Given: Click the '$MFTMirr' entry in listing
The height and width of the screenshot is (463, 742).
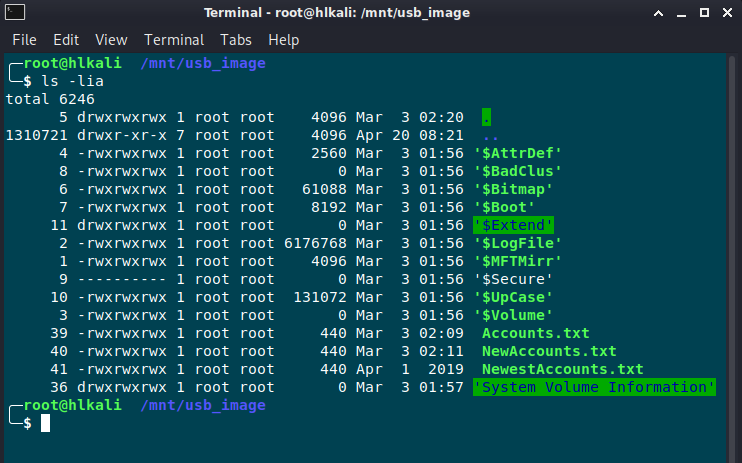Looking at the screenshot, I should click(517, 261).
